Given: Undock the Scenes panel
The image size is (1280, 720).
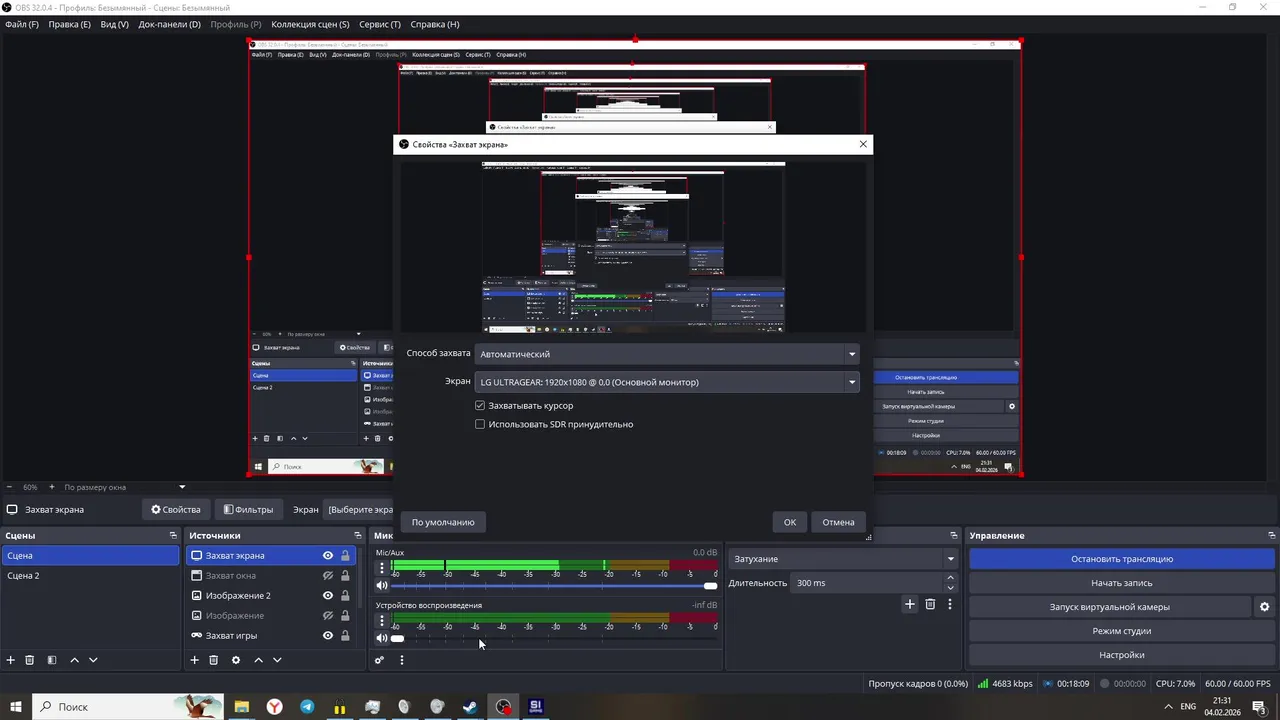Looking at the screenshot, I should [x=173, y=536].
